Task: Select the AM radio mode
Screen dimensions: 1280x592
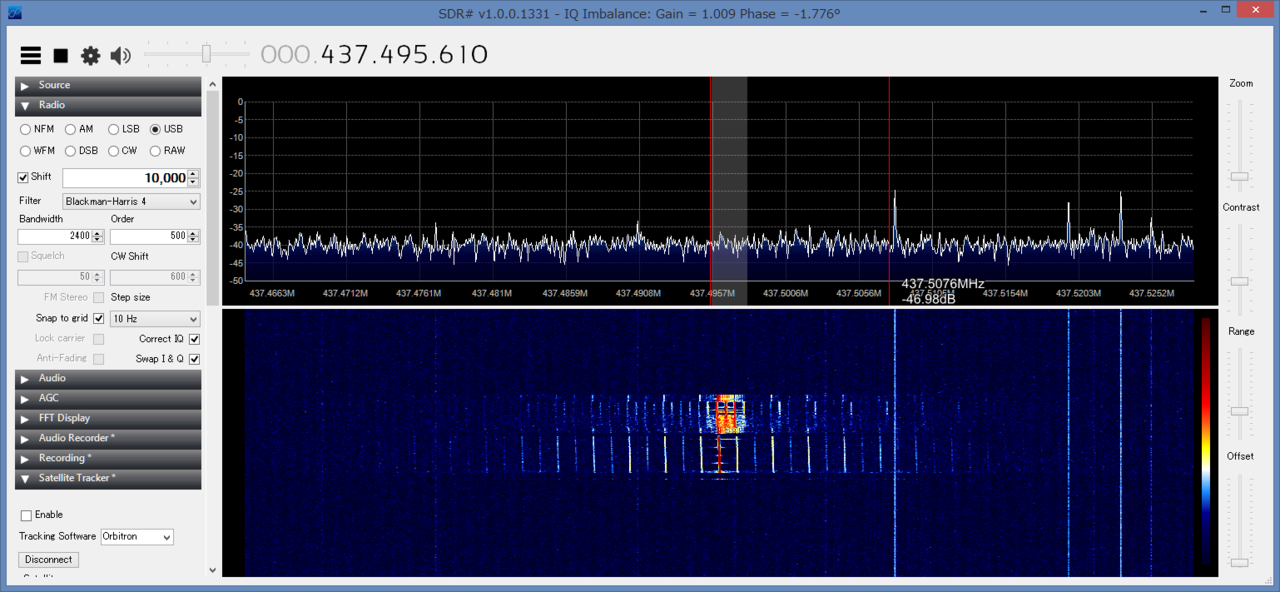Action: coord(79,129)
